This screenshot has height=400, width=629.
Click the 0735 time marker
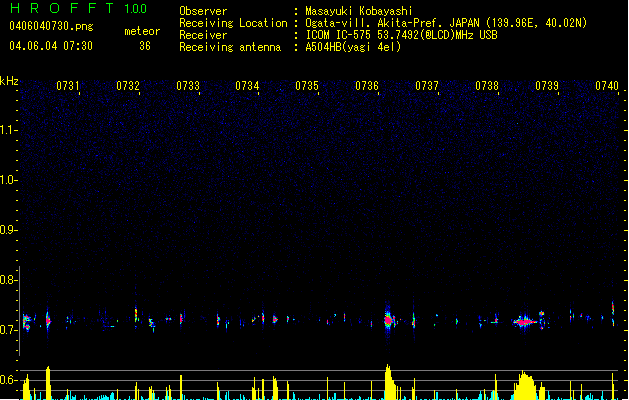click(307, 86)
